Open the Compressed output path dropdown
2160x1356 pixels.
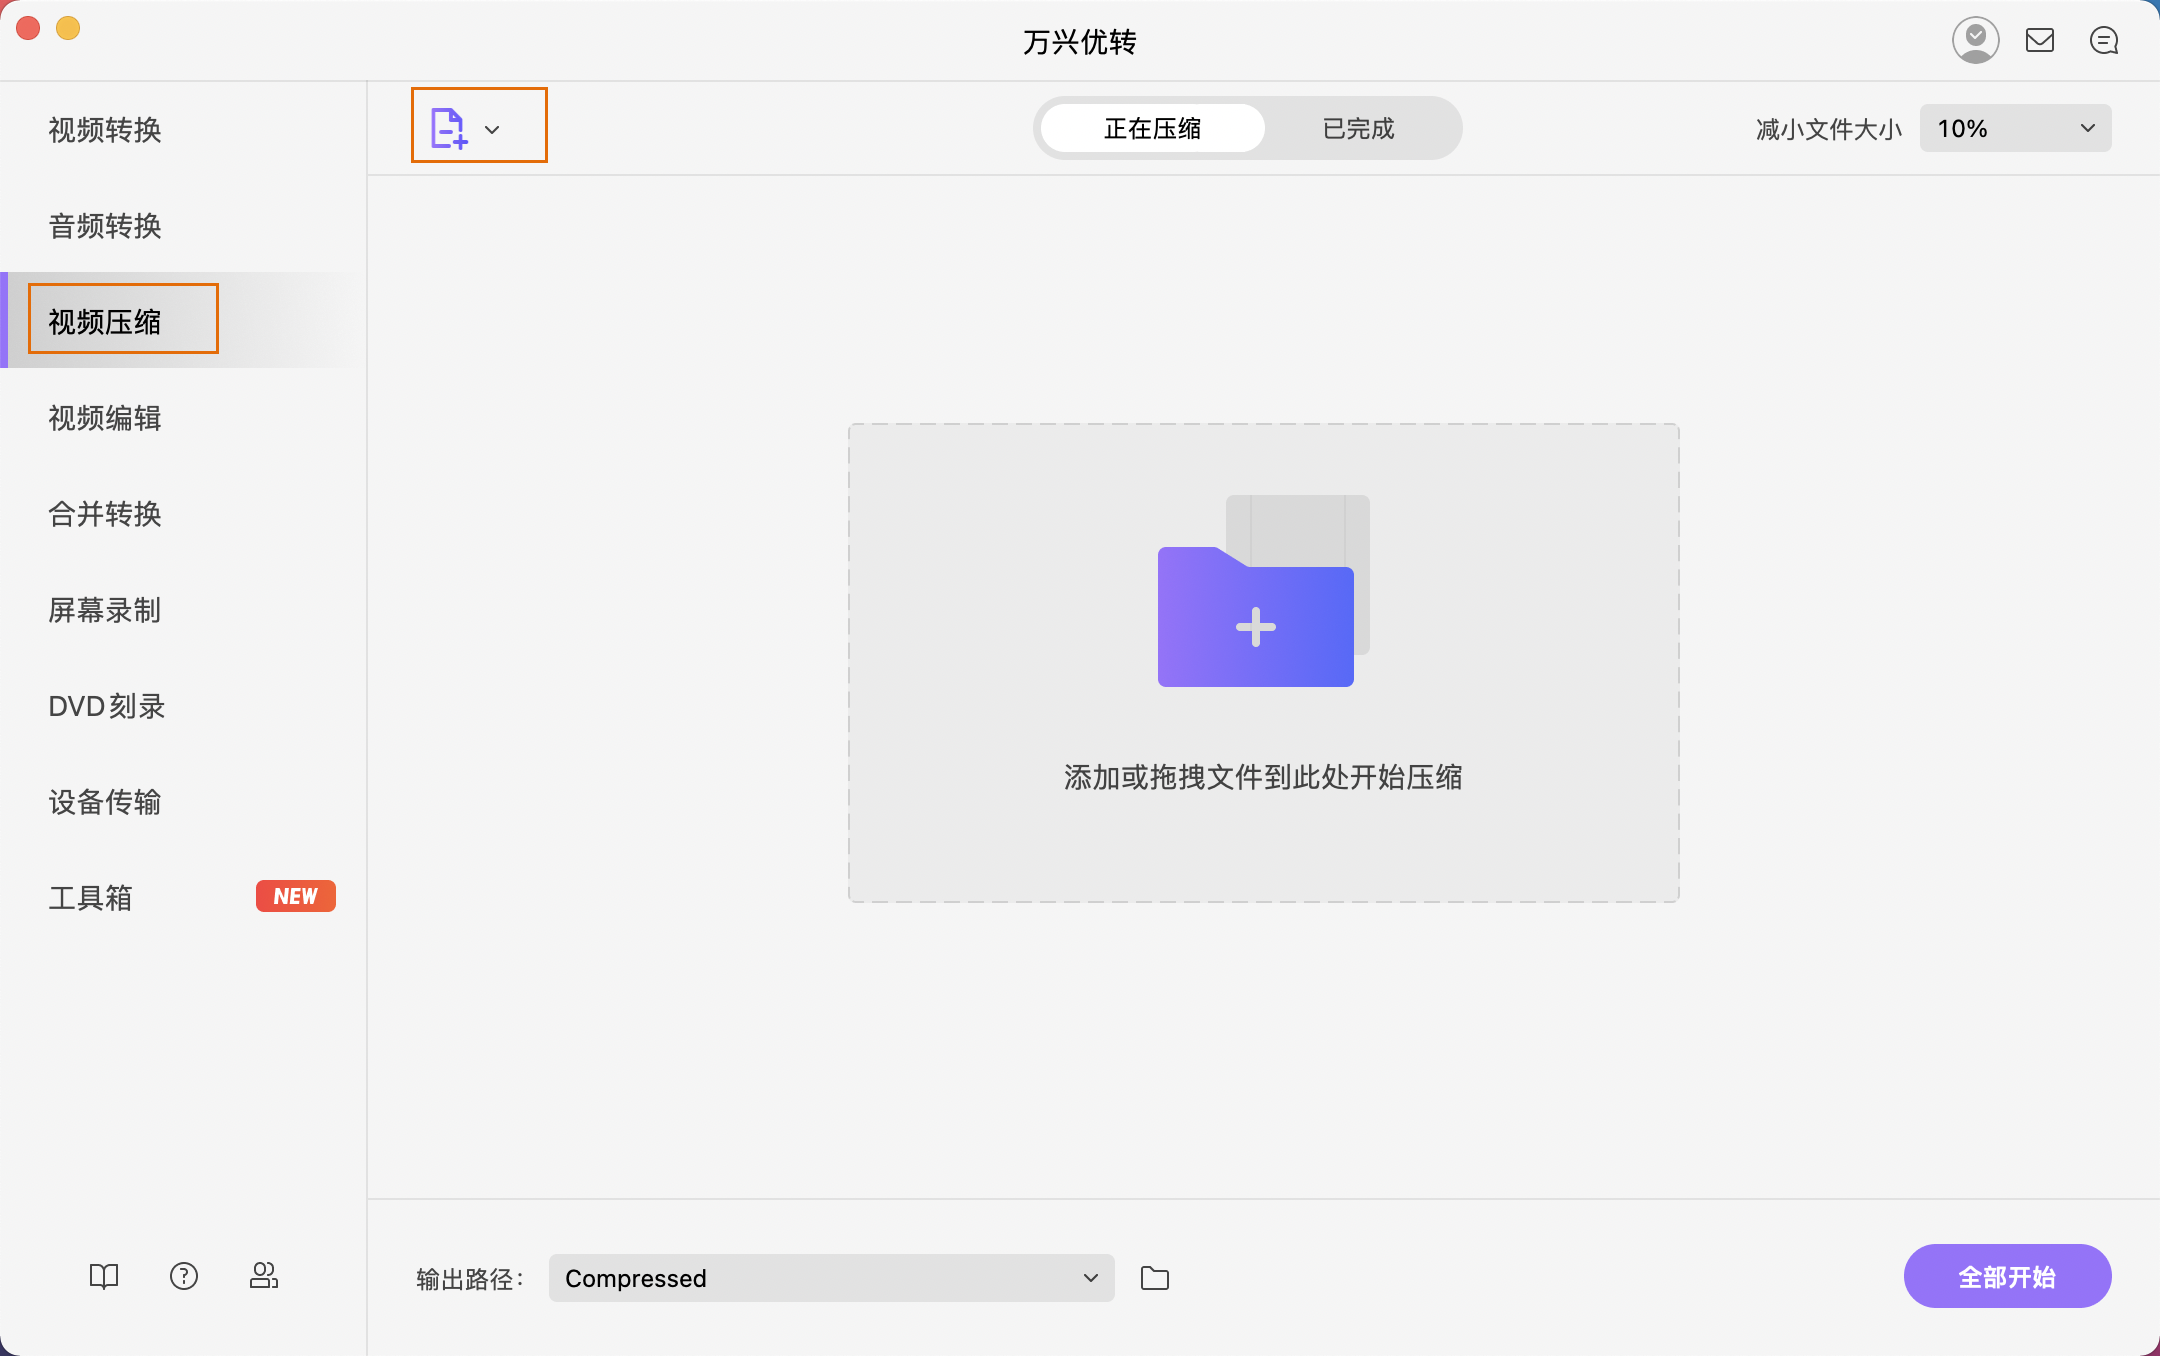(x=830, y=1277)
